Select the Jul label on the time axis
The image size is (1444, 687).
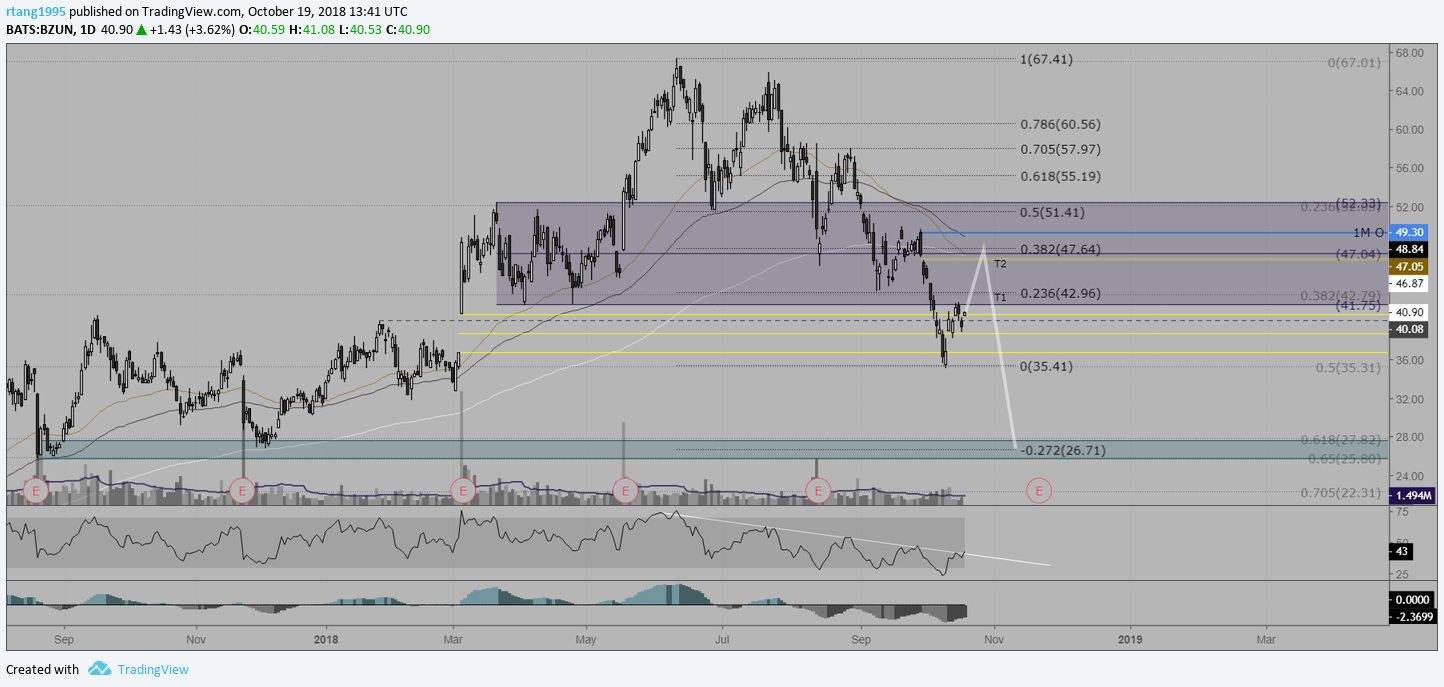pos(721,638)
